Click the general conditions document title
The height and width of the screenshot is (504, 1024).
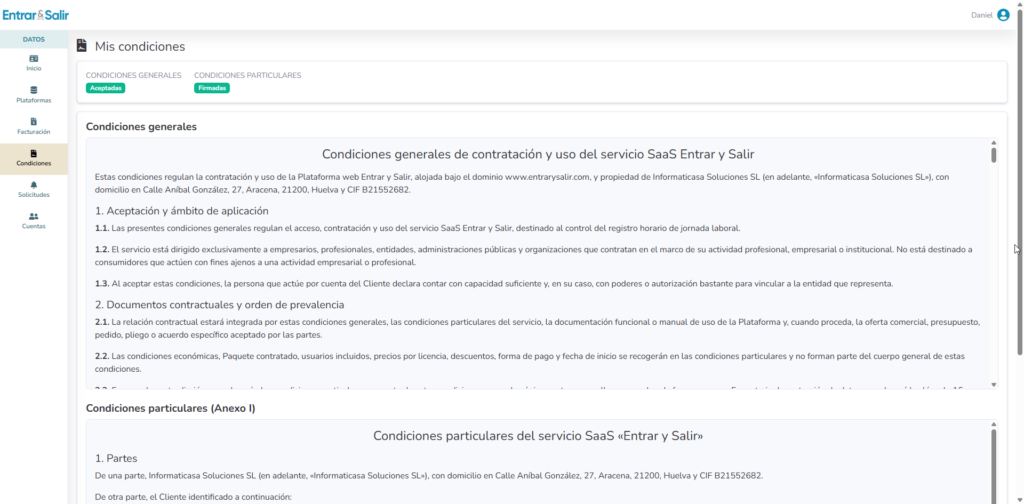[x=538, y=155]
